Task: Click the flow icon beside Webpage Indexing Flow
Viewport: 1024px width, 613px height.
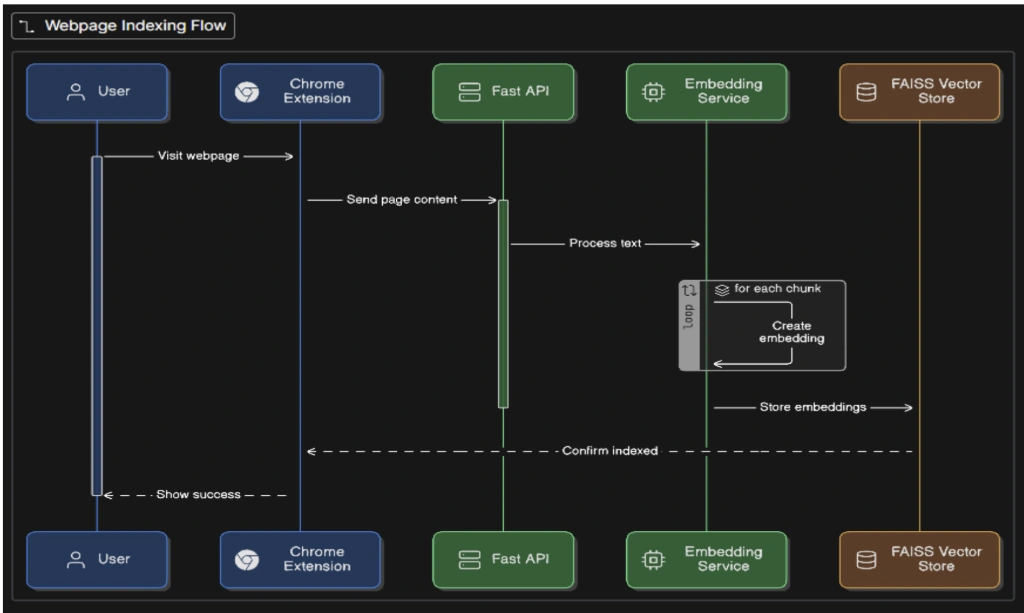Action: click(27, 26)
